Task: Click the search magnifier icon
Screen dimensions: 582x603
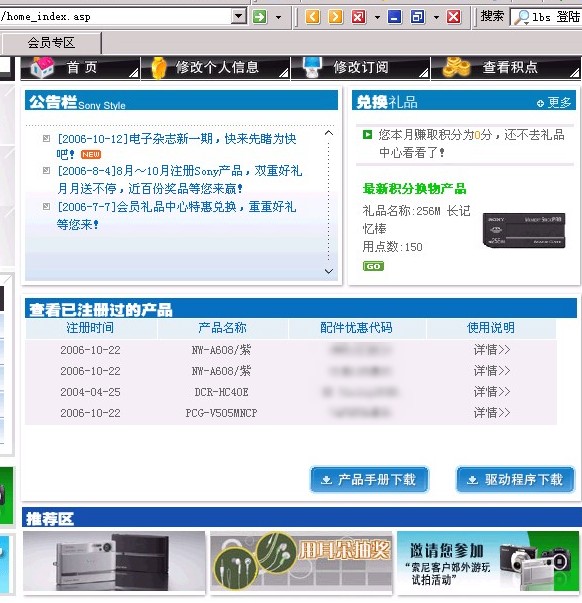Action: tap(522, 17)
